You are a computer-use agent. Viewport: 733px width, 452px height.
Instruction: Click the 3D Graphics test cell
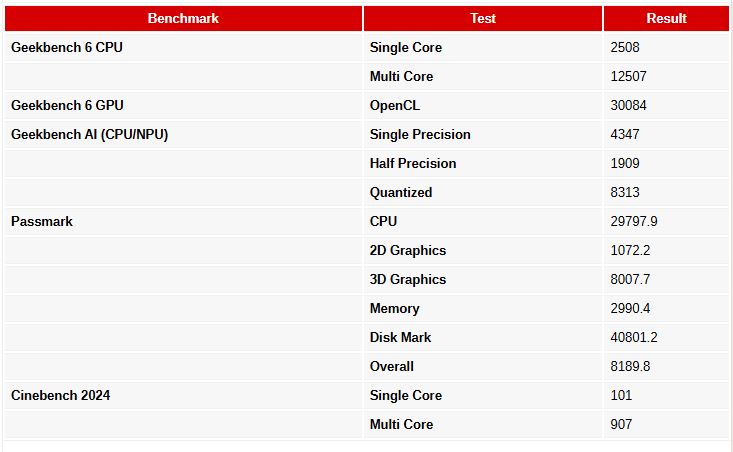pyautogui.click(x=408, y=279)
